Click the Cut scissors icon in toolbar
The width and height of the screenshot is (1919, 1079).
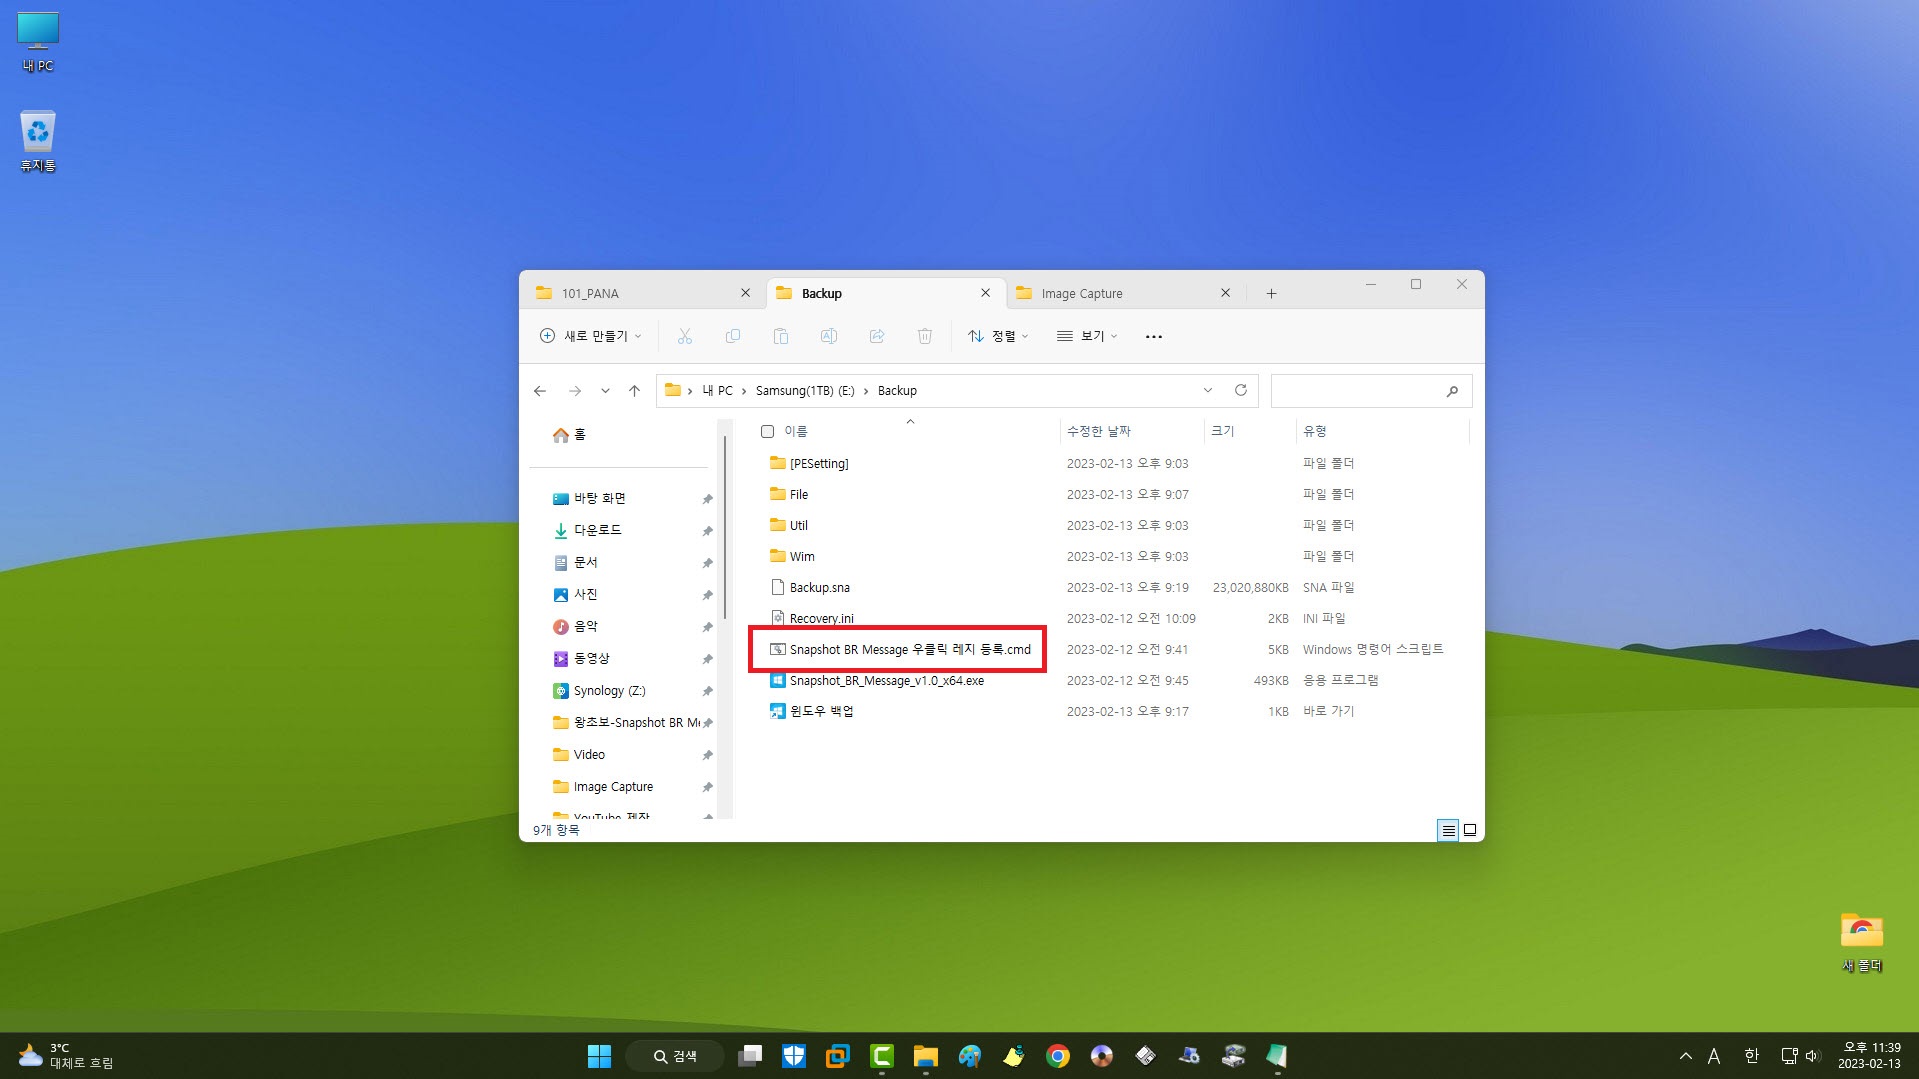click(x=685, y=336)
